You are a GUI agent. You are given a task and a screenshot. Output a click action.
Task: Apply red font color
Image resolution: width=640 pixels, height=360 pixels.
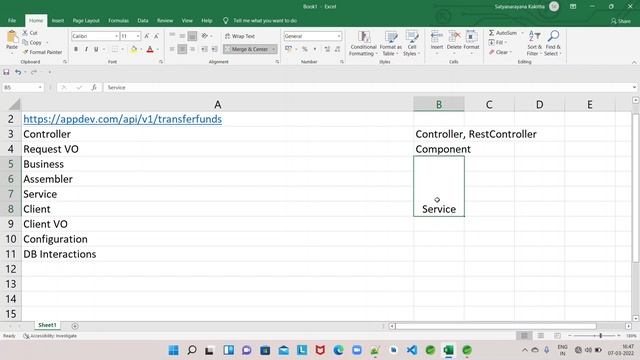[x=150, y=49]
